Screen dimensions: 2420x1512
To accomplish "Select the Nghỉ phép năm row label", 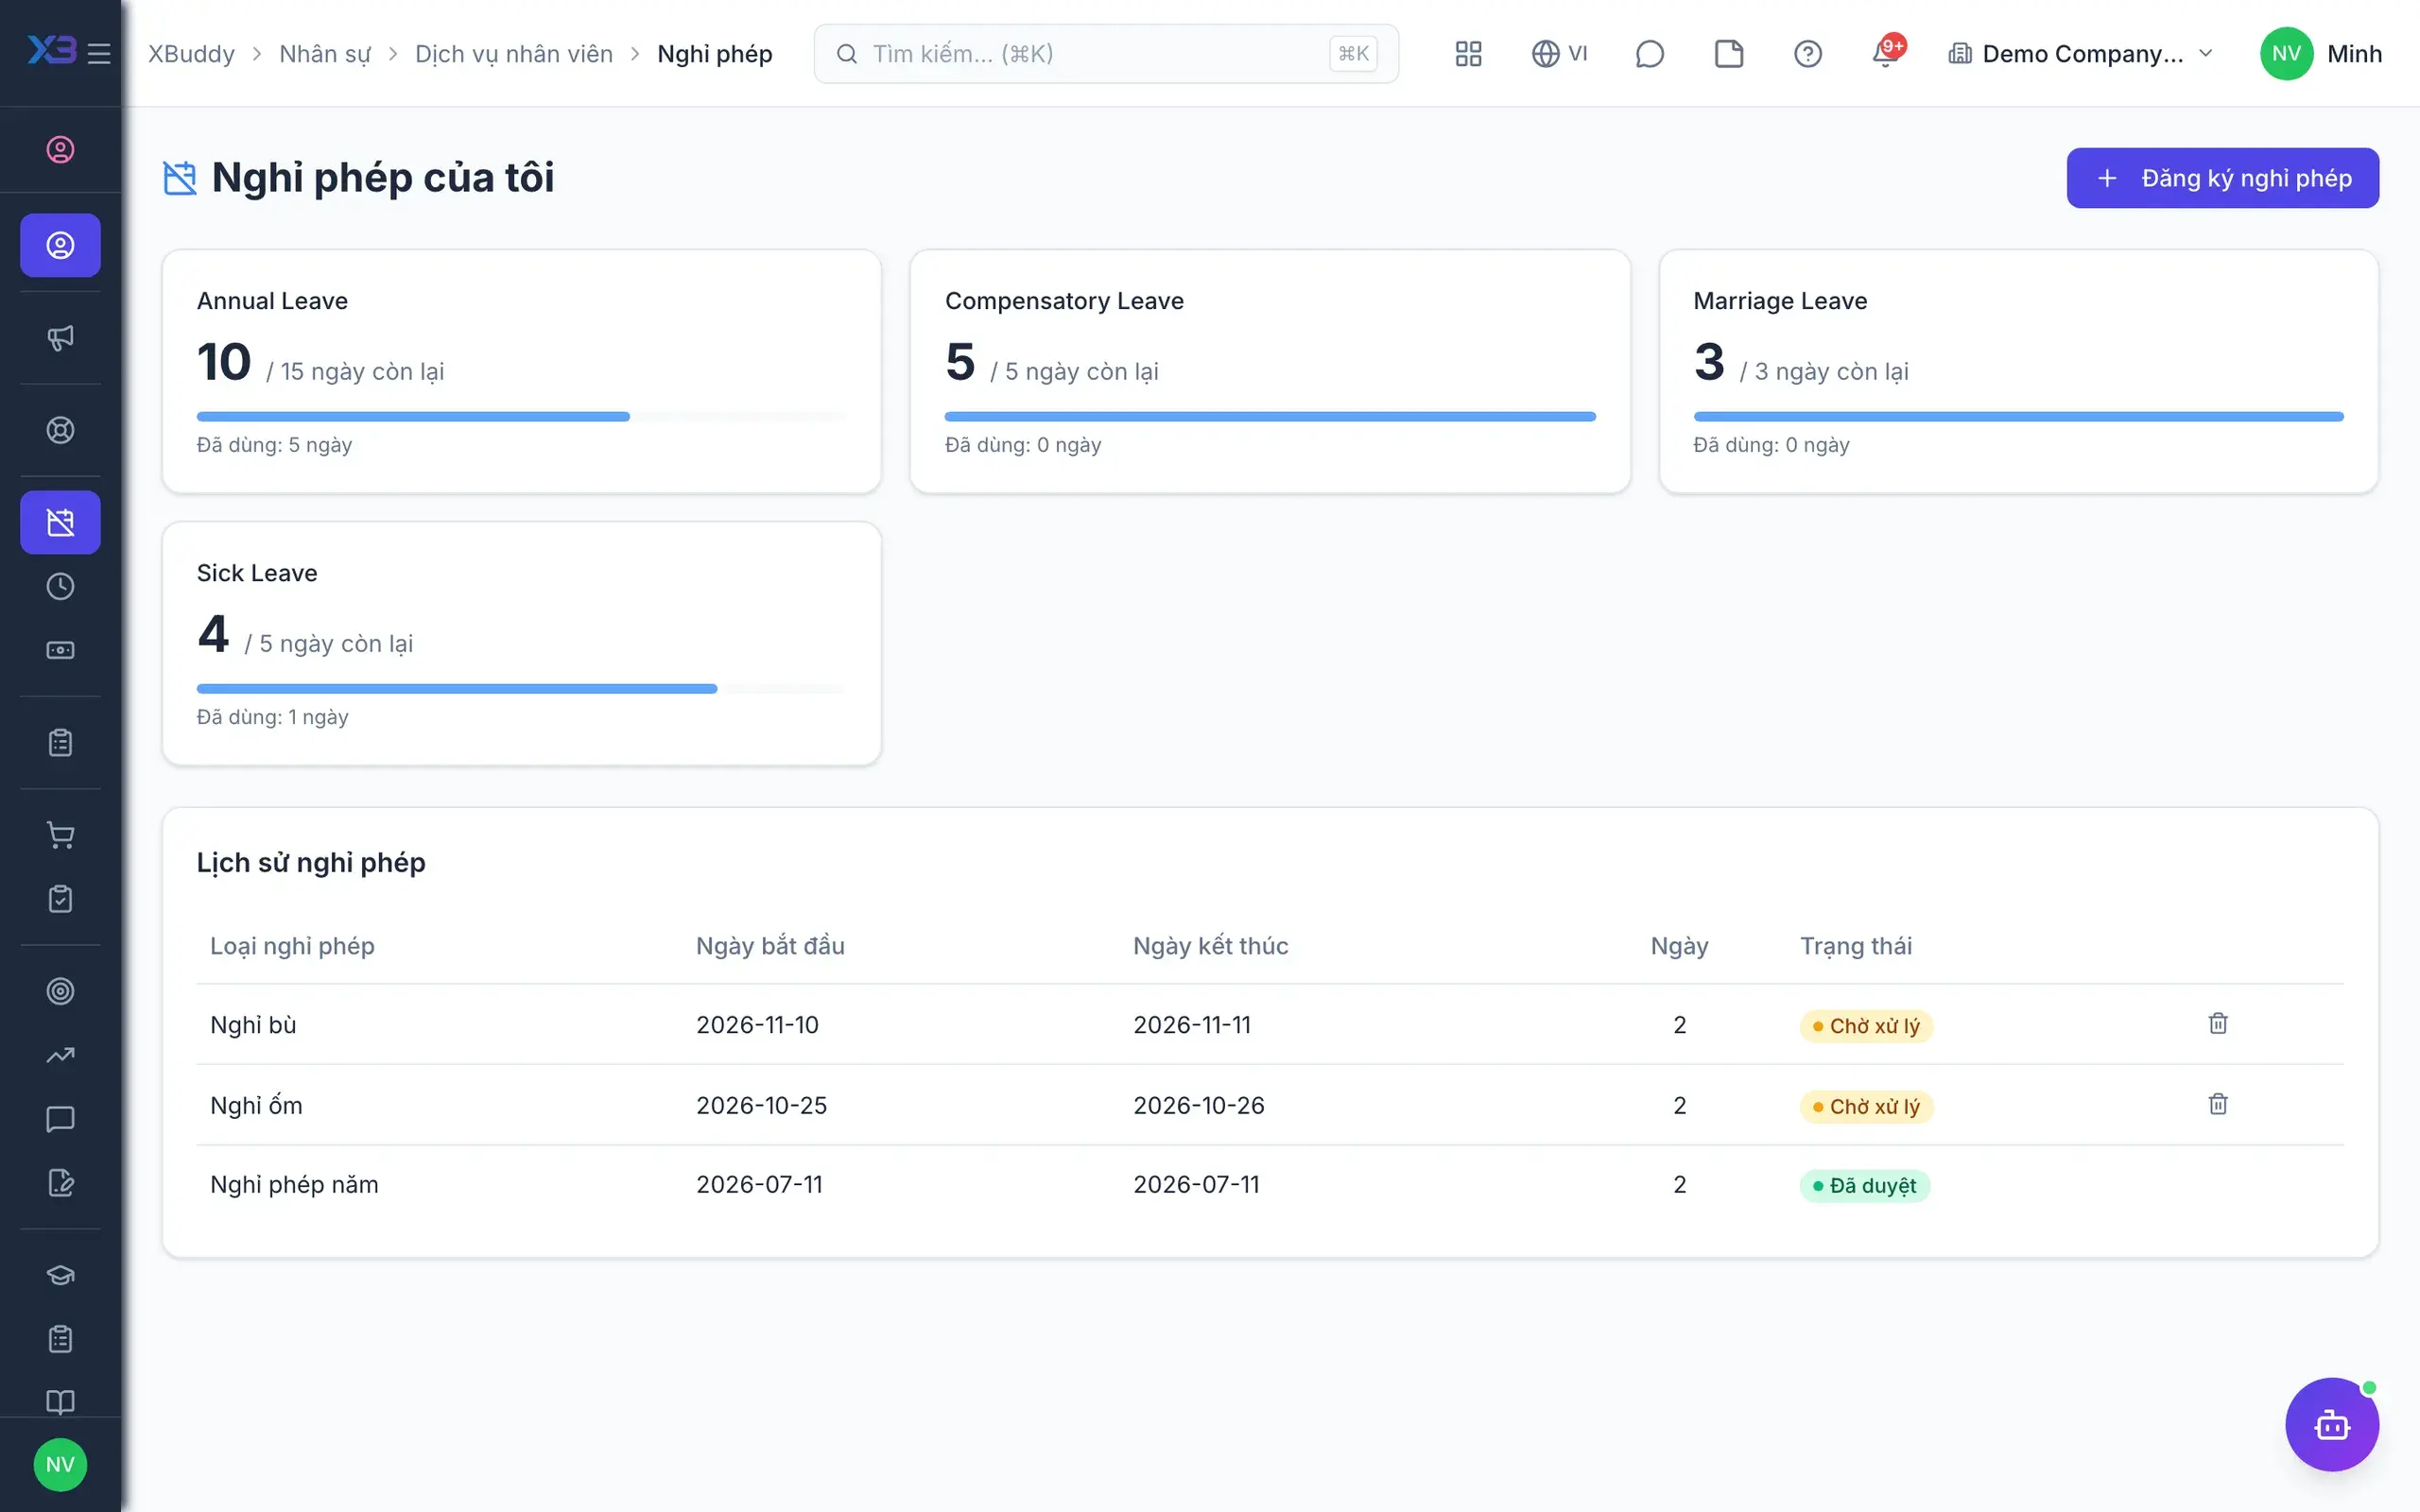I will click(x=294, y=1184).
